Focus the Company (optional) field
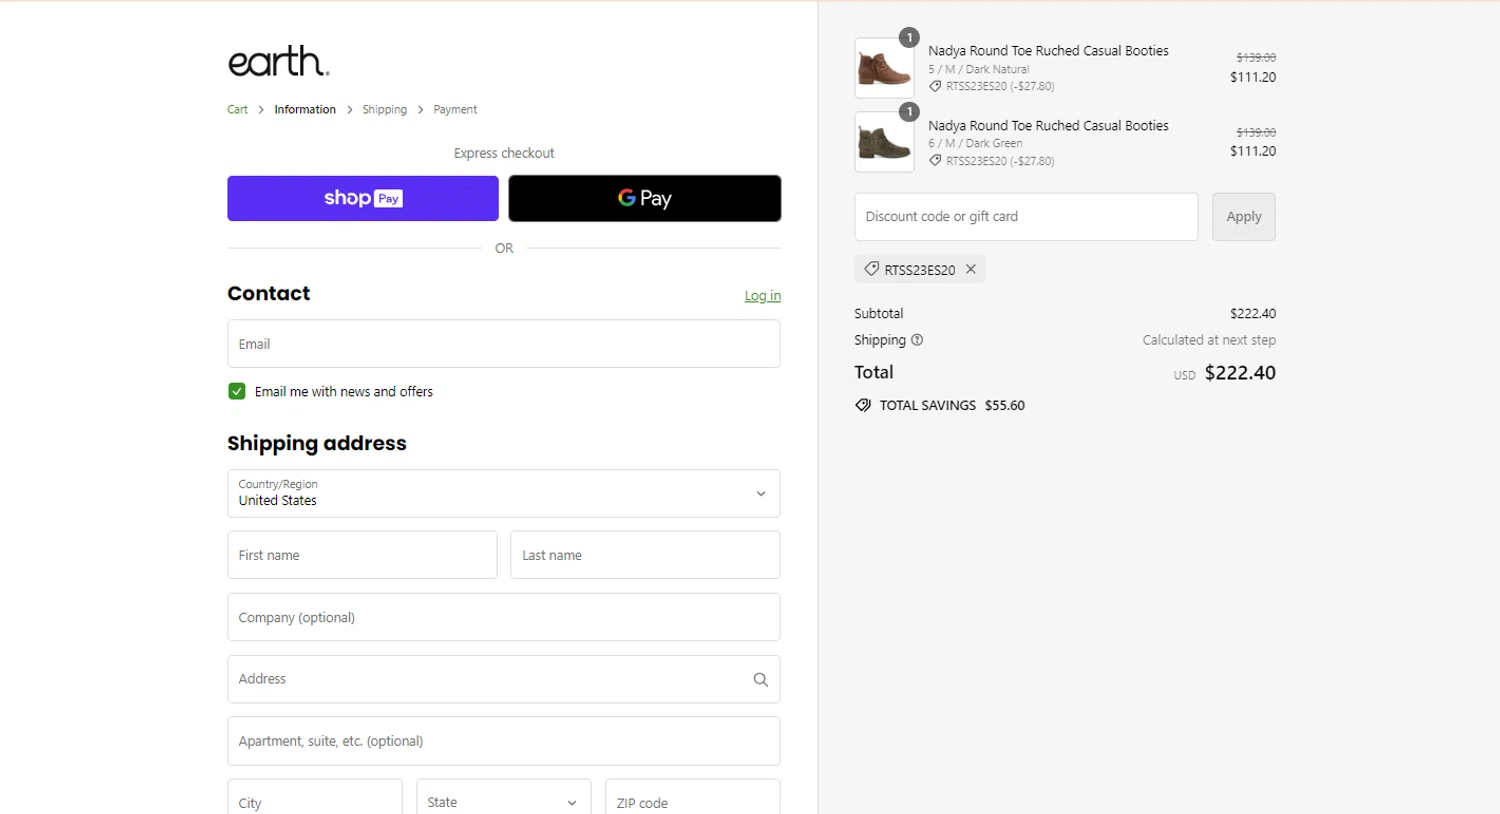 (504, 617)
